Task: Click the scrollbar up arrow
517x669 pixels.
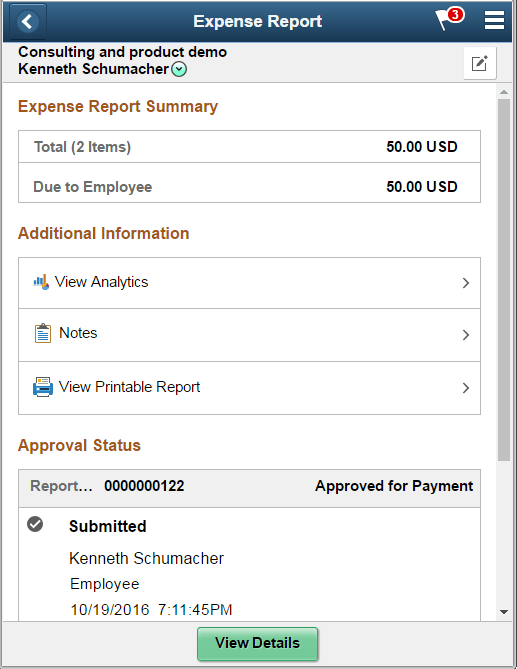Action: (504, 92)
